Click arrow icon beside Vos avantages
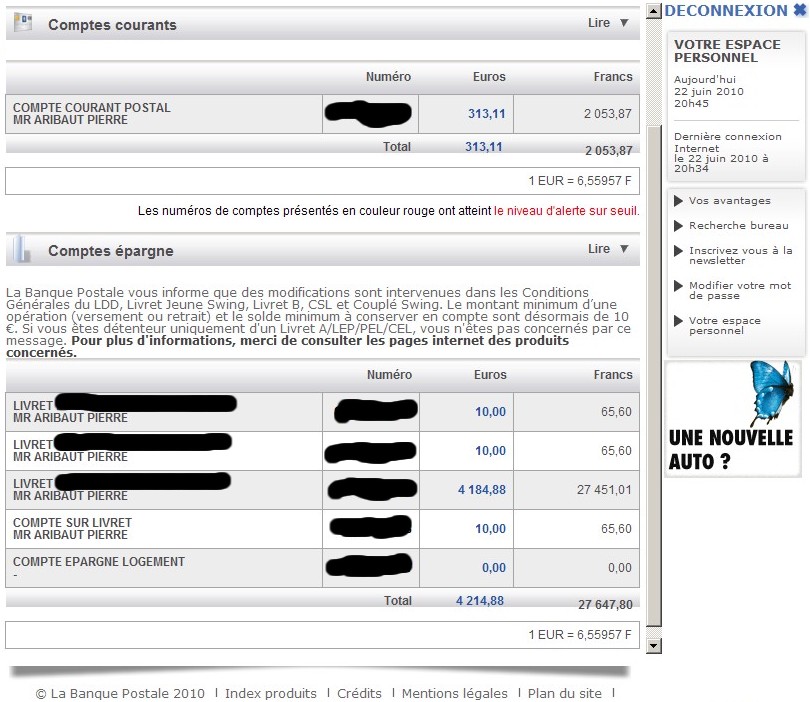 pyautogui.click(x=679, y=201)
